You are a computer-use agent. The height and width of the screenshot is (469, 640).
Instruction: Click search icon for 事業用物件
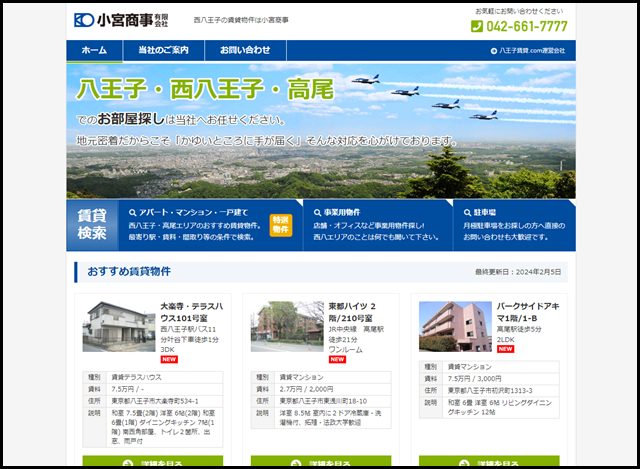point(317,213)
